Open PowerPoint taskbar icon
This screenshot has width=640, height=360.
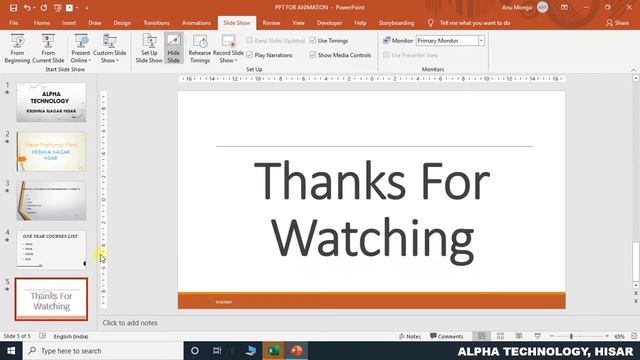coord(297,351)
